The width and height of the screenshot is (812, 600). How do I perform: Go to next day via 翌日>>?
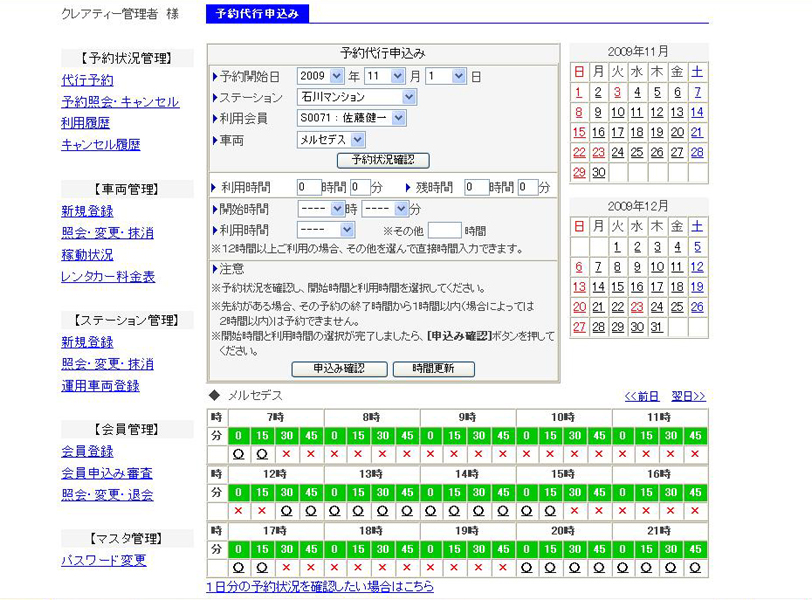pyautogui.click(x=688, y=397)
